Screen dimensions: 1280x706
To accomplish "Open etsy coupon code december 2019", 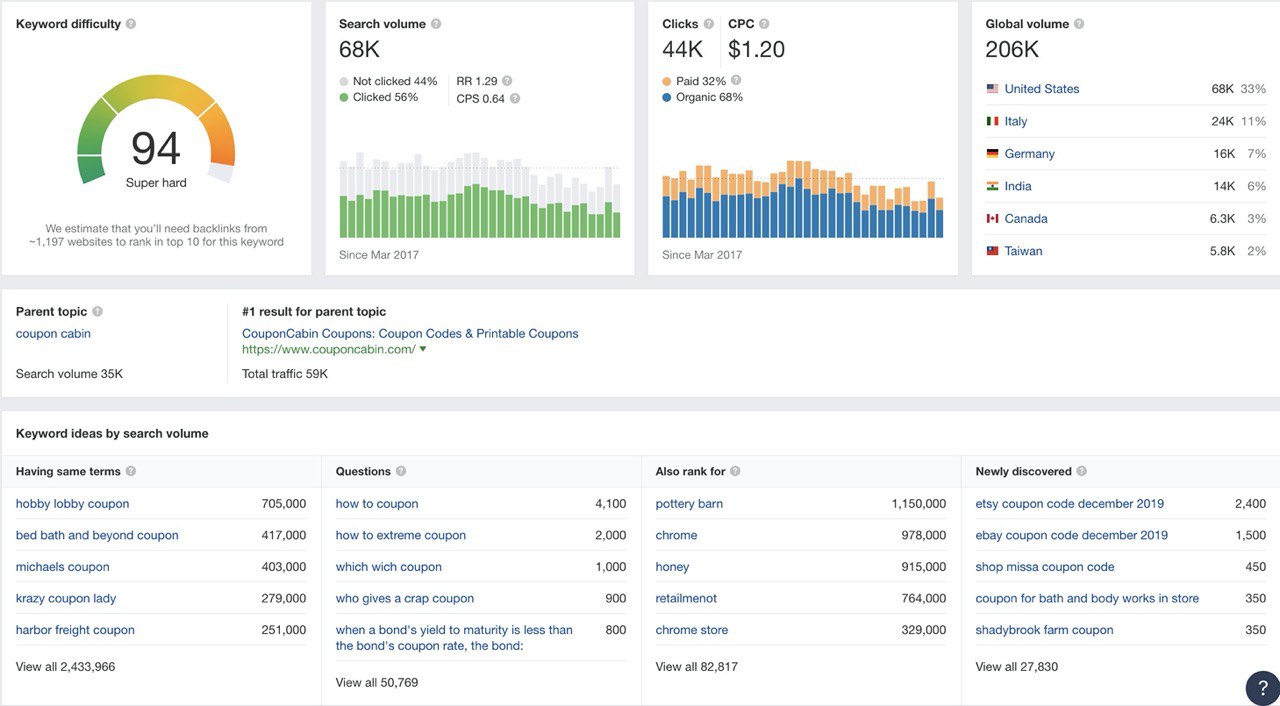I will point(1069,504).
